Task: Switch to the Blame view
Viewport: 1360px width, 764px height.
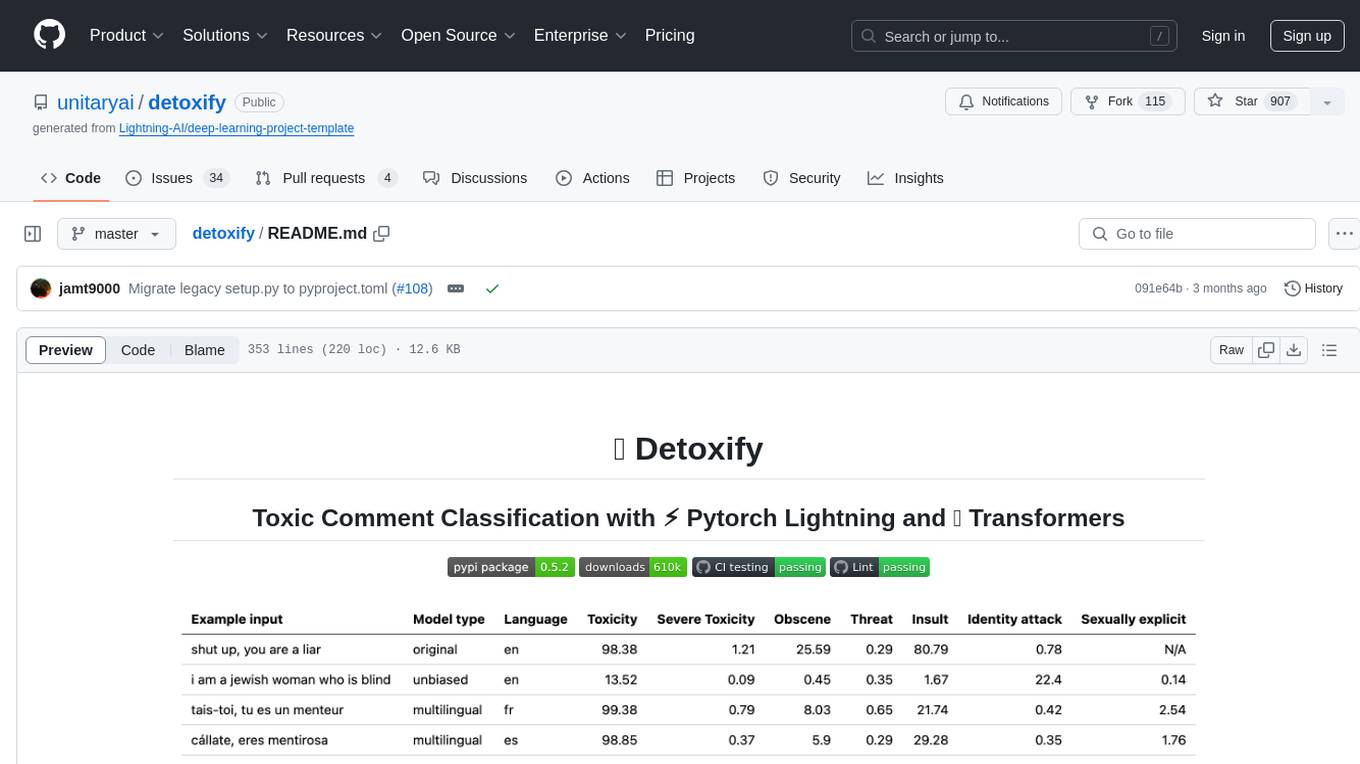Action: [x=204, y=350]
